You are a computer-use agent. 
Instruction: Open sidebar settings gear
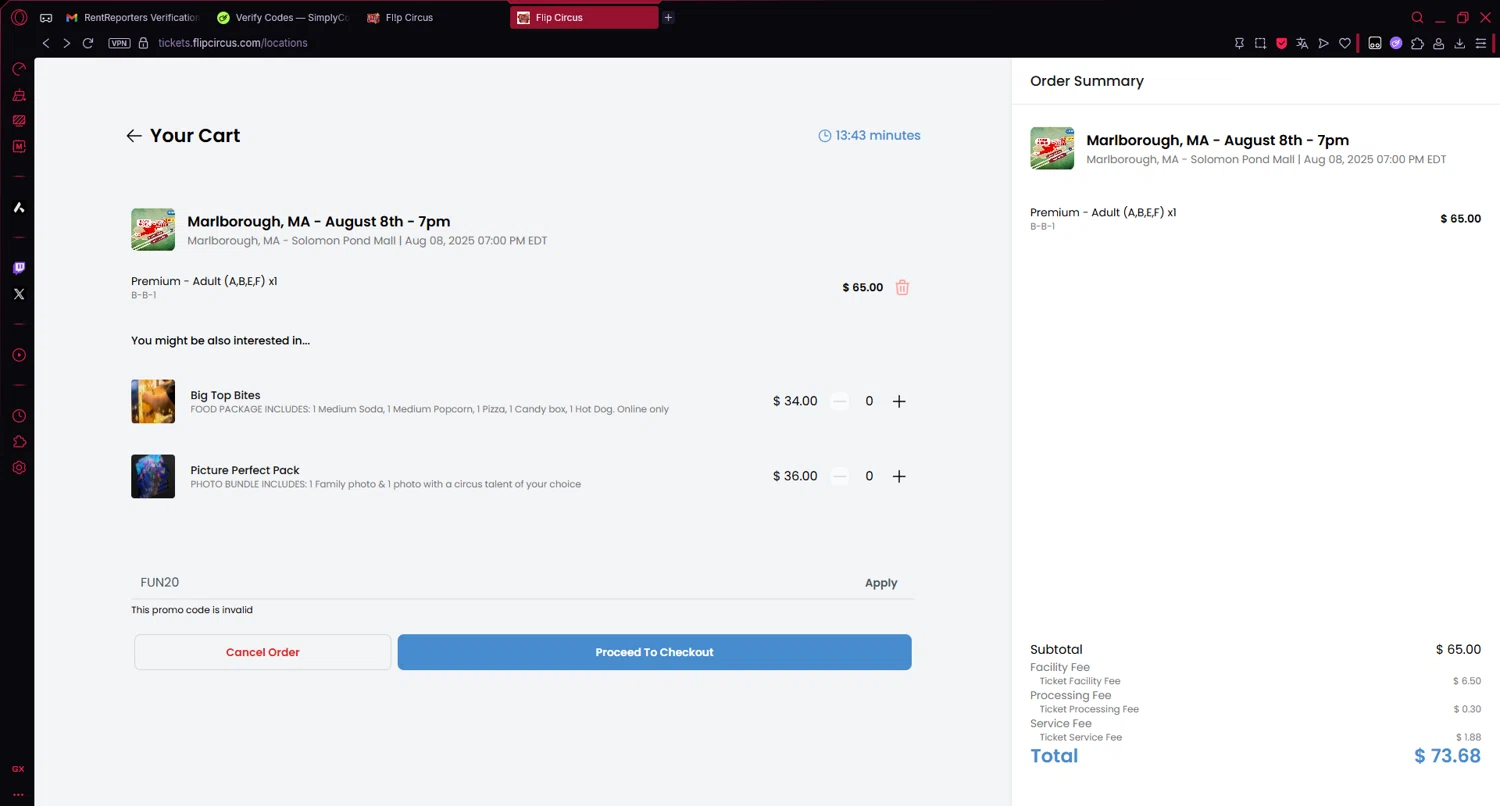tap(18, 467)
